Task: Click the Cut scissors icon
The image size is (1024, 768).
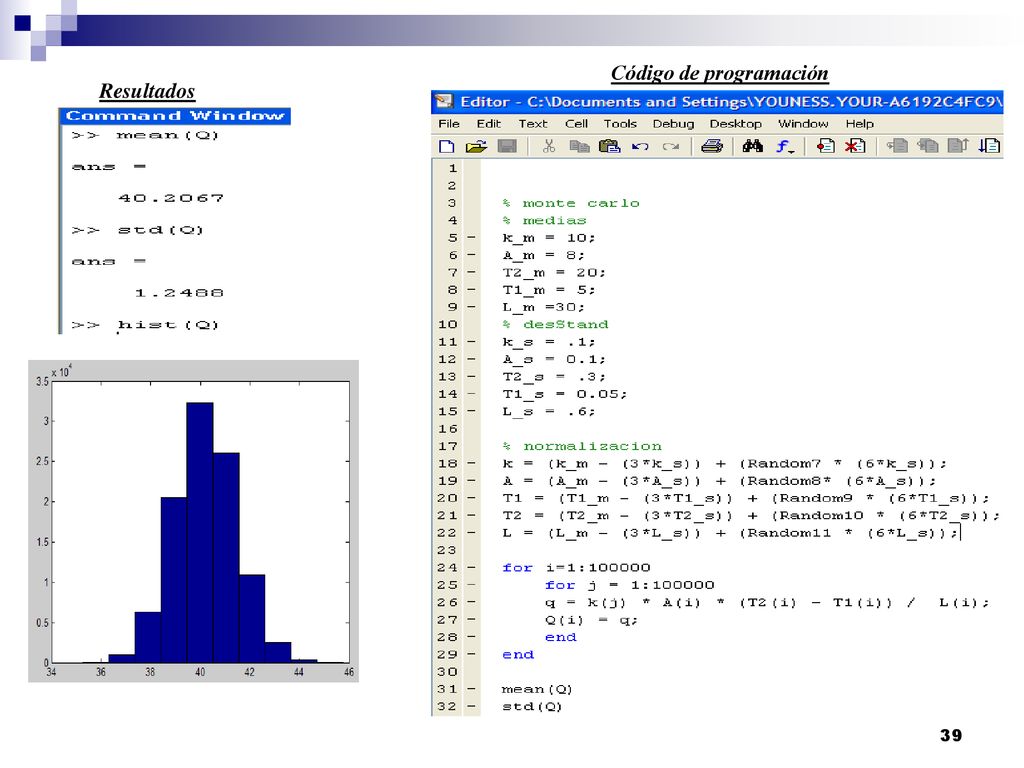Action: tap(549, 146)
